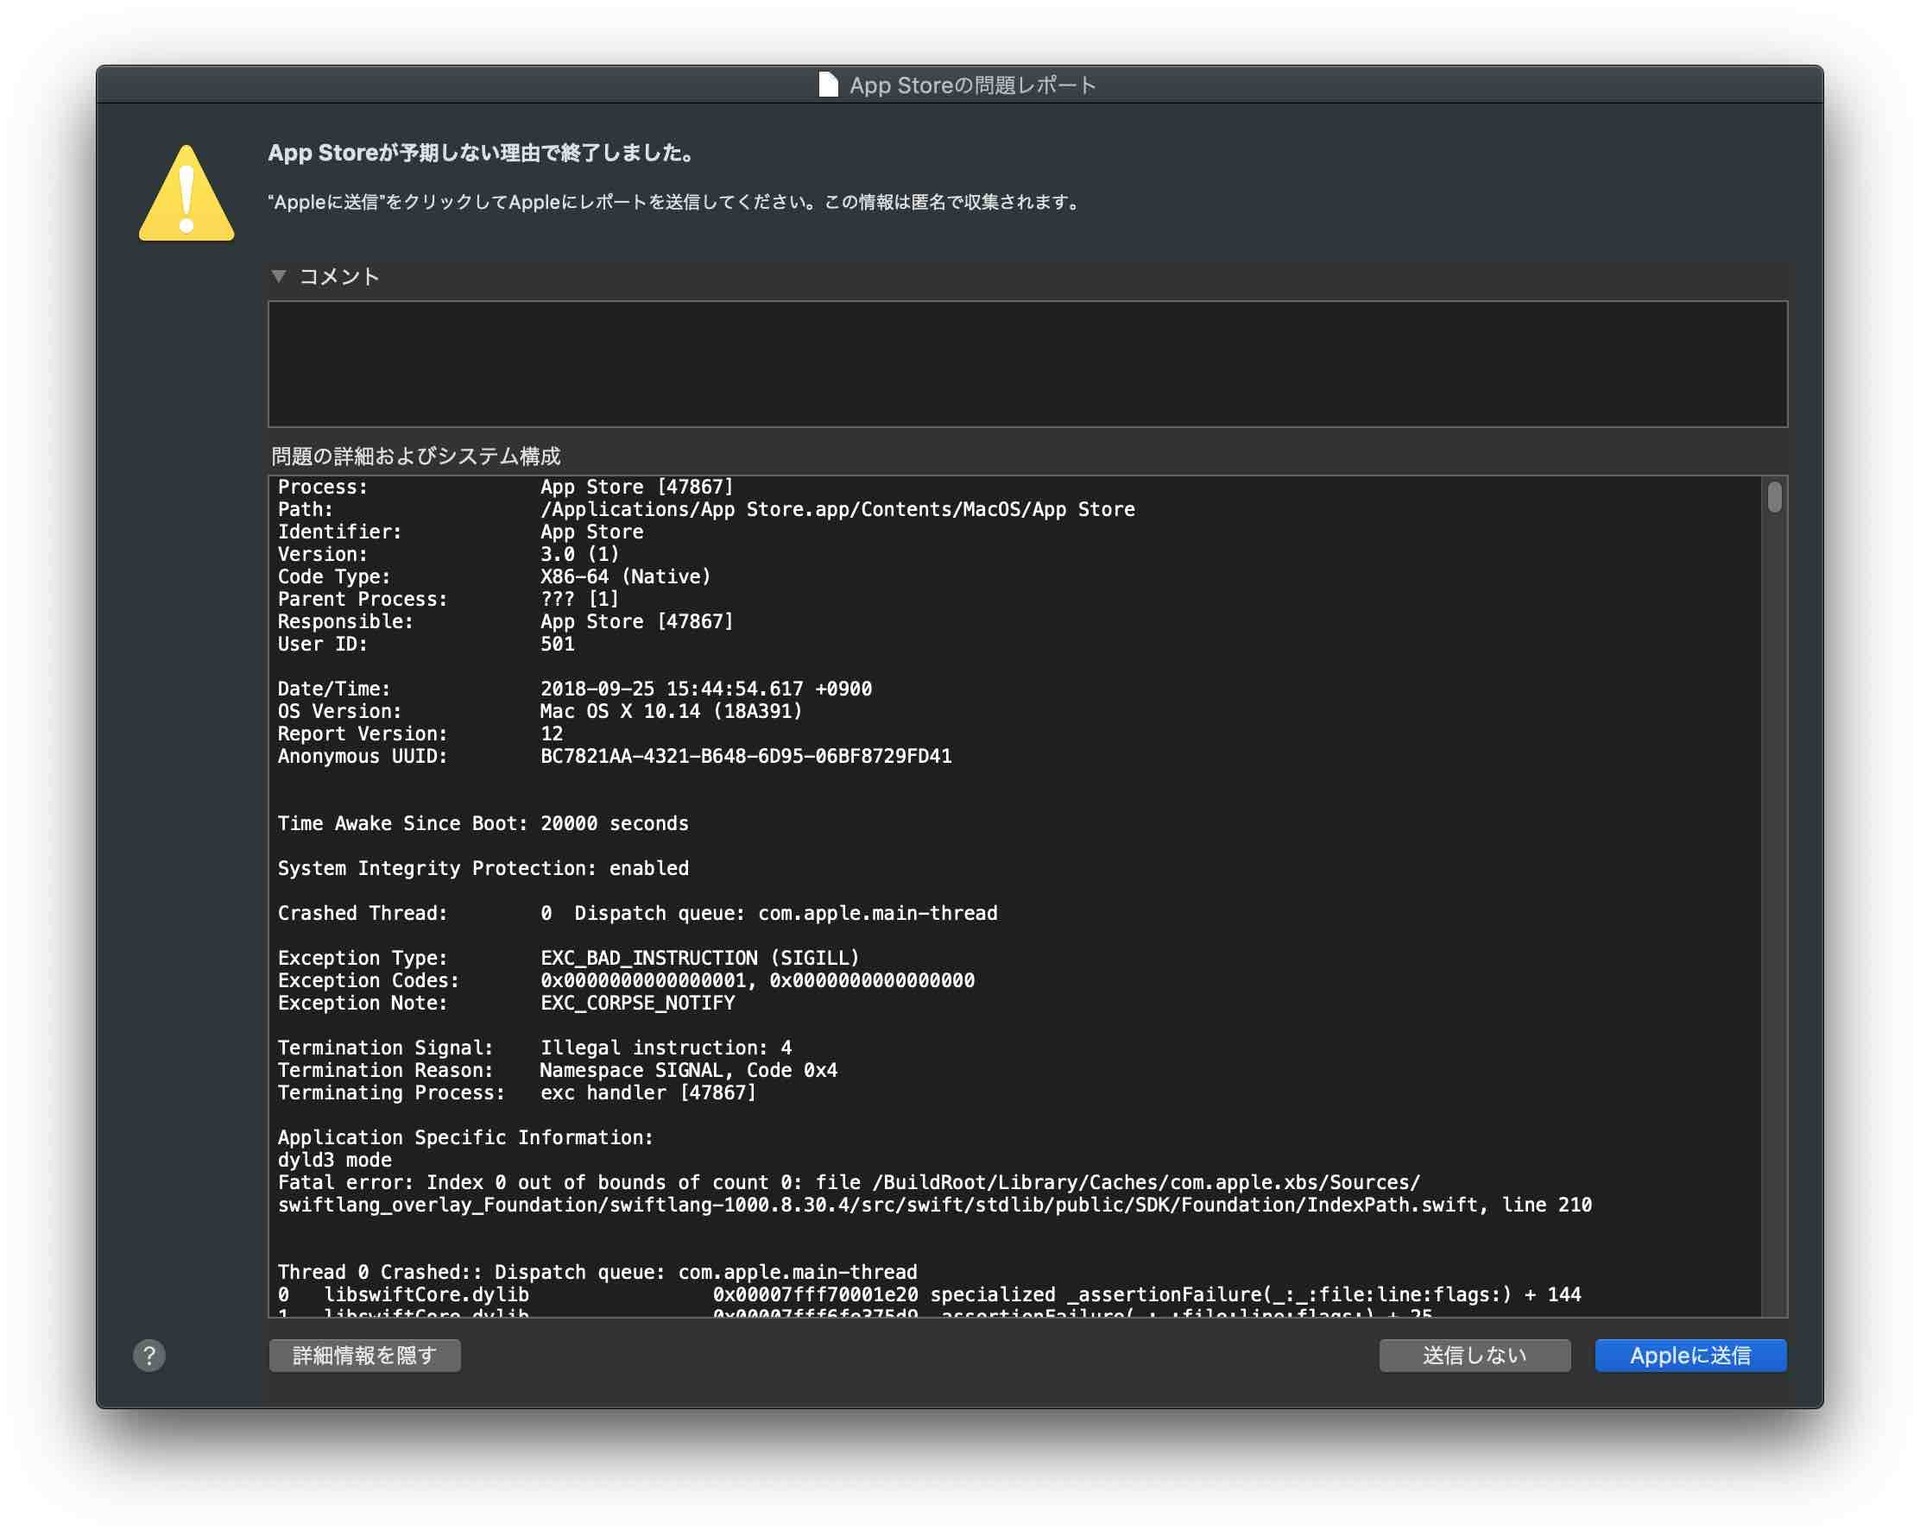This screenshot has height=1536, width=1920.
Task: Click the 詳細情報を隠す button
Action: click(x=365, y=1355)
